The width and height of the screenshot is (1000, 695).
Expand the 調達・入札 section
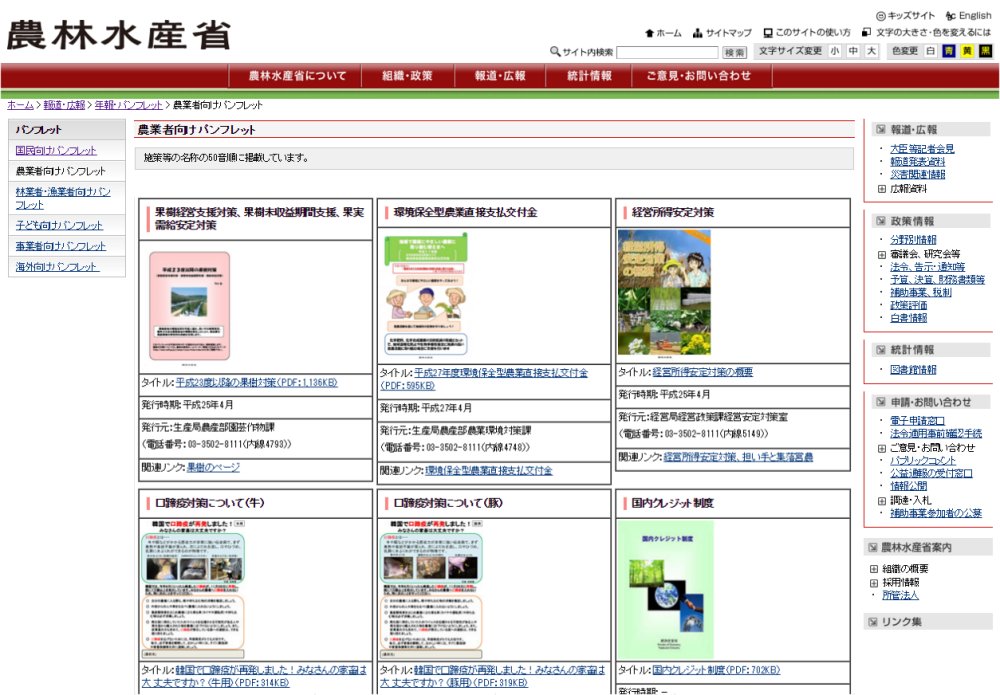coord(881,499)
